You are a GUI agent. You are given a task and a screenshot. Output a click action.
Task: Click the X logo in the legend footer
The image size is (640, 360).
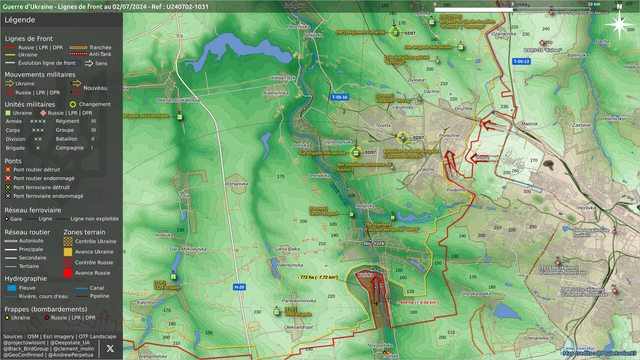(x=110, y=349)
